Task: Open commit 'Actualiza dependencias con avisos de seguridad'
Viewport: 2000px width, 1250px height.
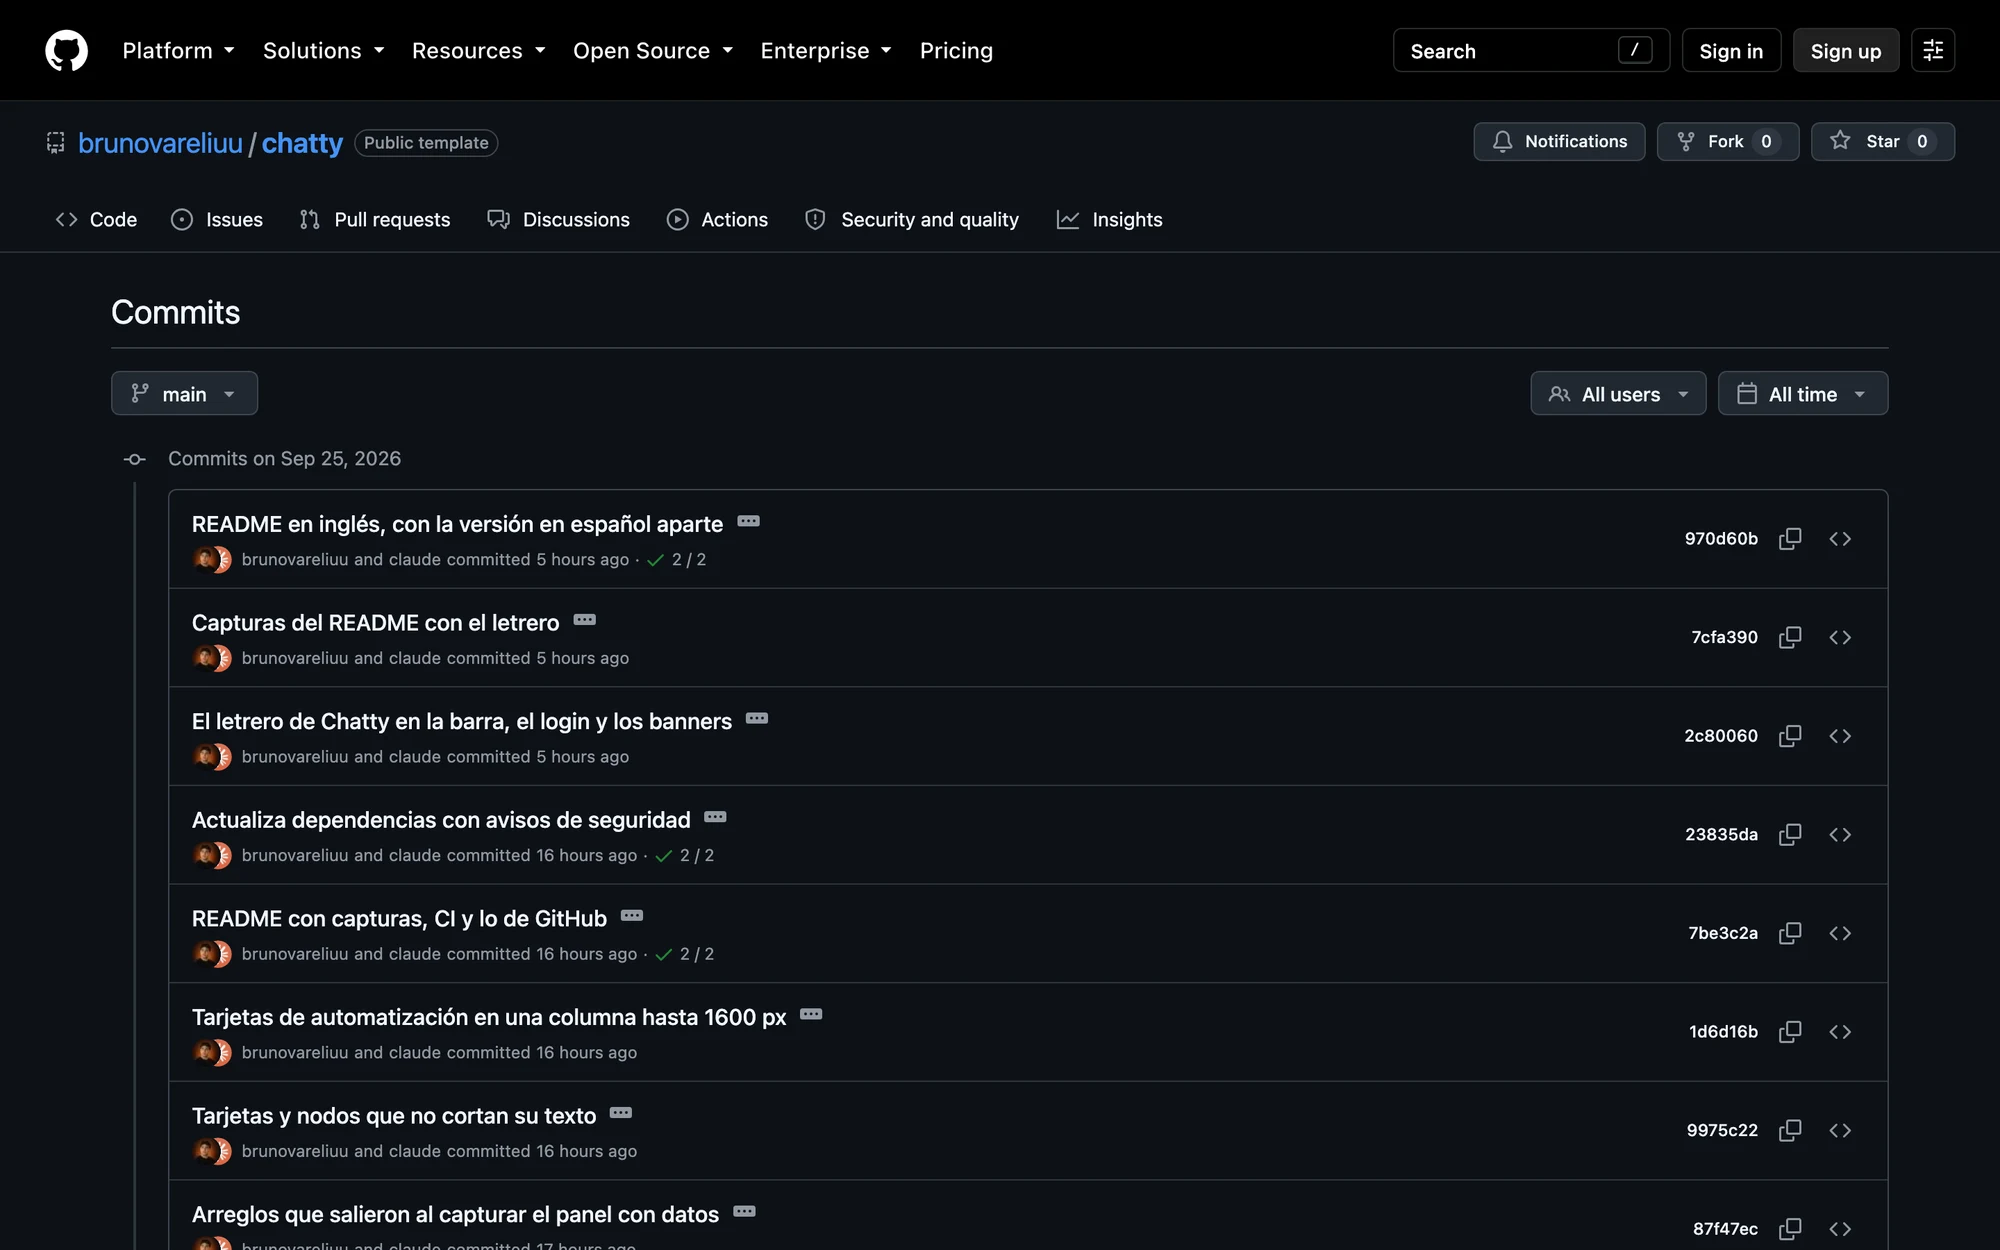Action: (441, 820)
